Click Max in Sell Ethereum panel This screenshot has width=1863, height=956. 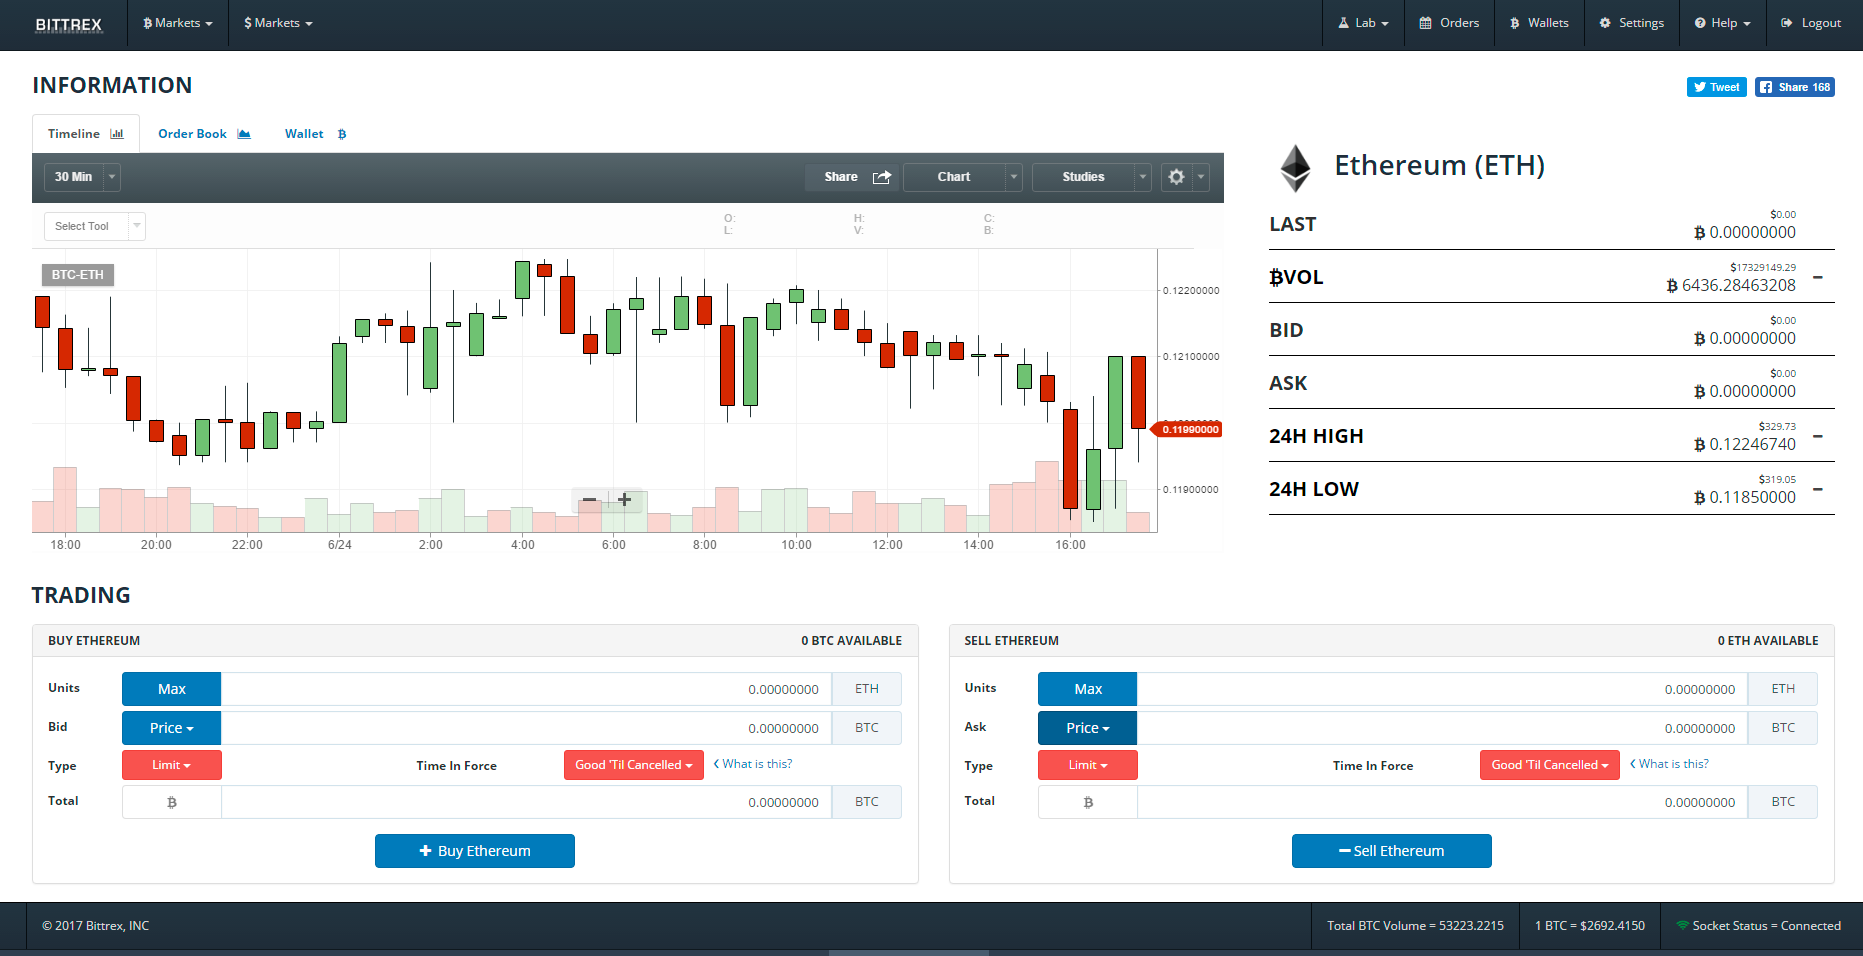(1088, 689)
